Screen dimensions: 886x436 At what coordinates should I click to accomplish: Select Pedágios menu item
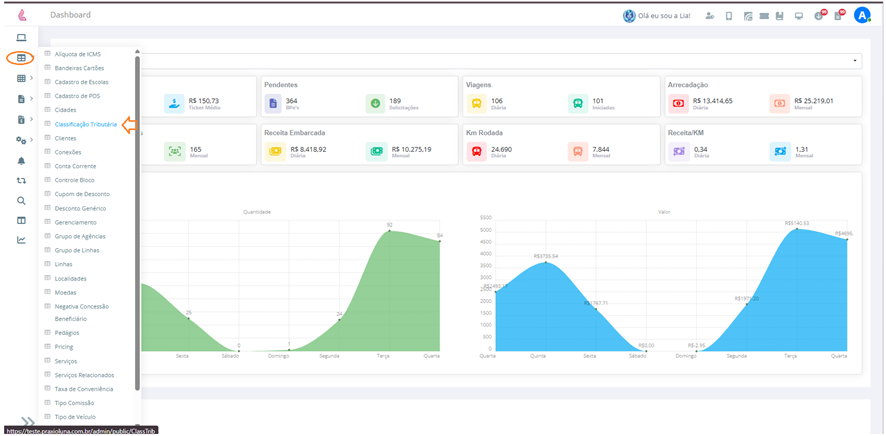click(67, 333)
